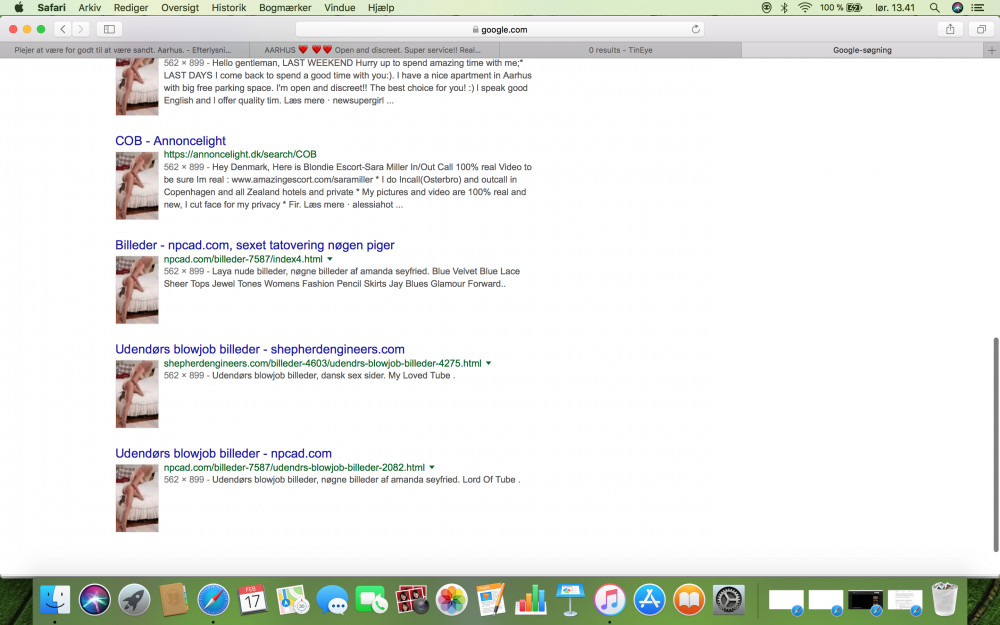The width and height of the screenshot is (1000, 625).
Task: Open the 'COB - Annoncelight' result link
Action: pos(170,141)
